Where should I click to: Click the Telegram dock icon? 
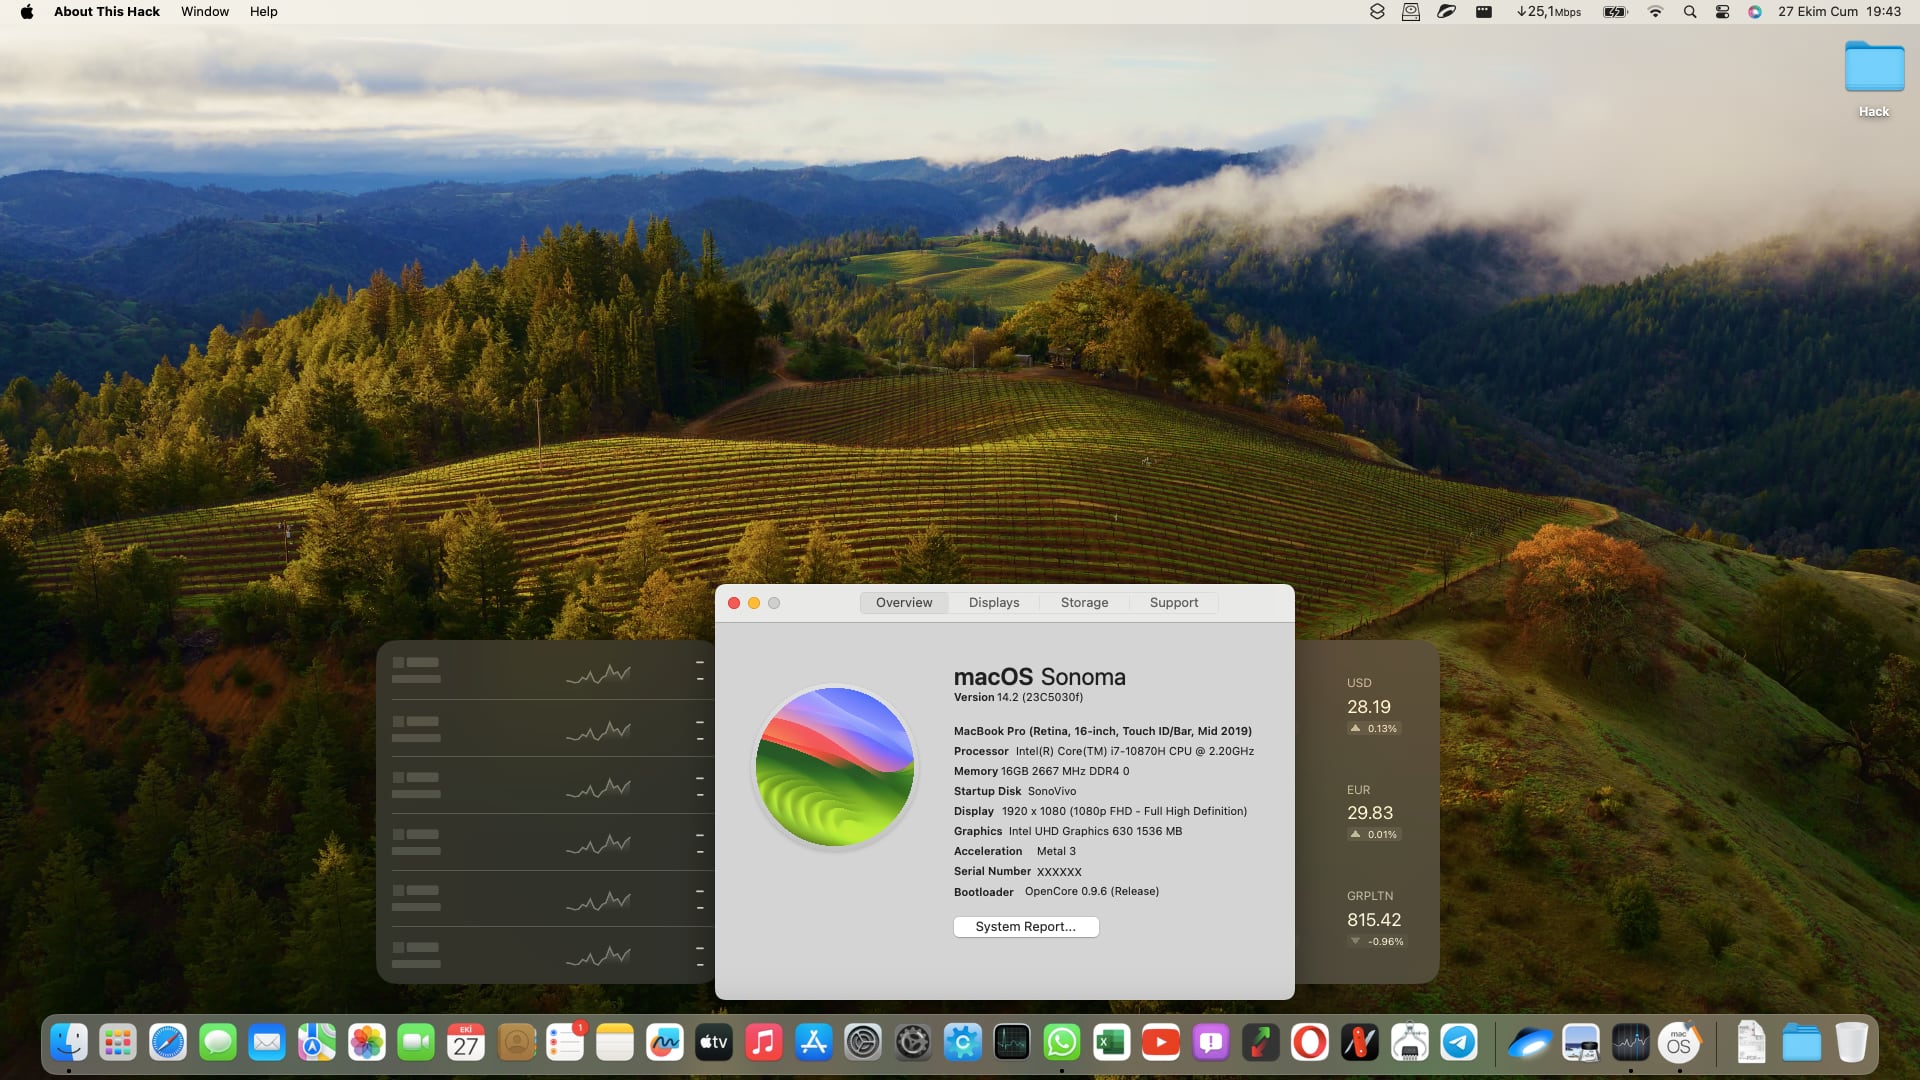1459,1043
